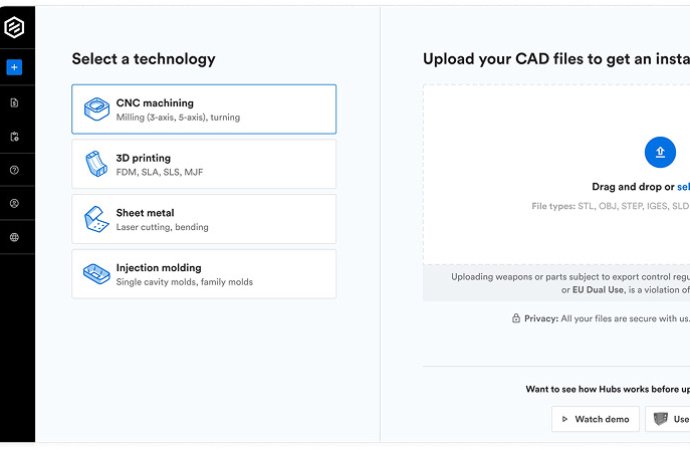Click the Injection molding part illustration
The height and width of the screenshot is (450, 690).
[x=96, y=274]
